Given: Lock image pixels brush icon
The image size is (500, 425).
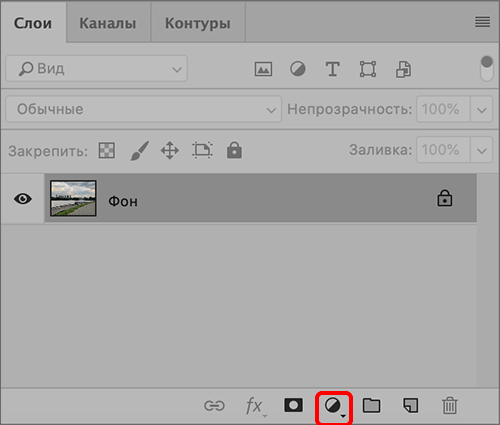Looking at the screenshot, I should point(139,150).
